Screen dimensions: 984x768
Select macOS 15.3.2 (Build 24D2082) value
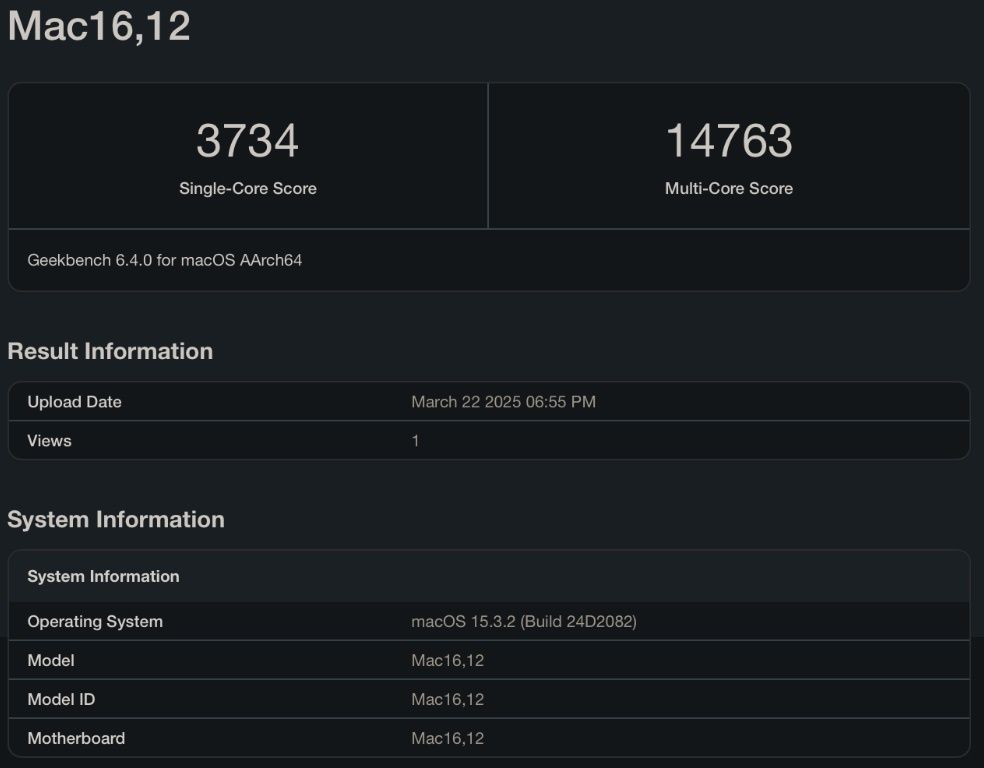(x=524, y=622)
